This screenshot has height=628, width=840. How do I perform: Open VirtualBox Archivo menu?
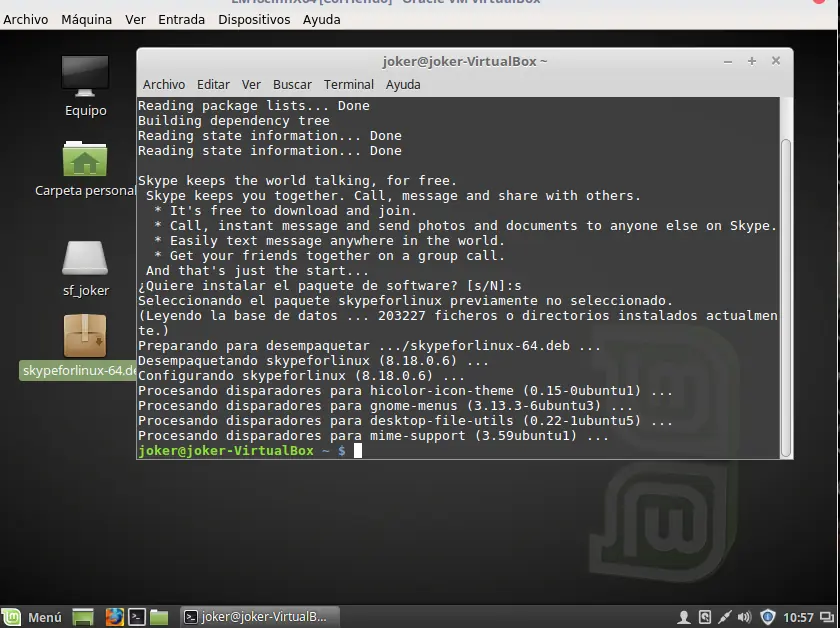click(x=26, y=20)
